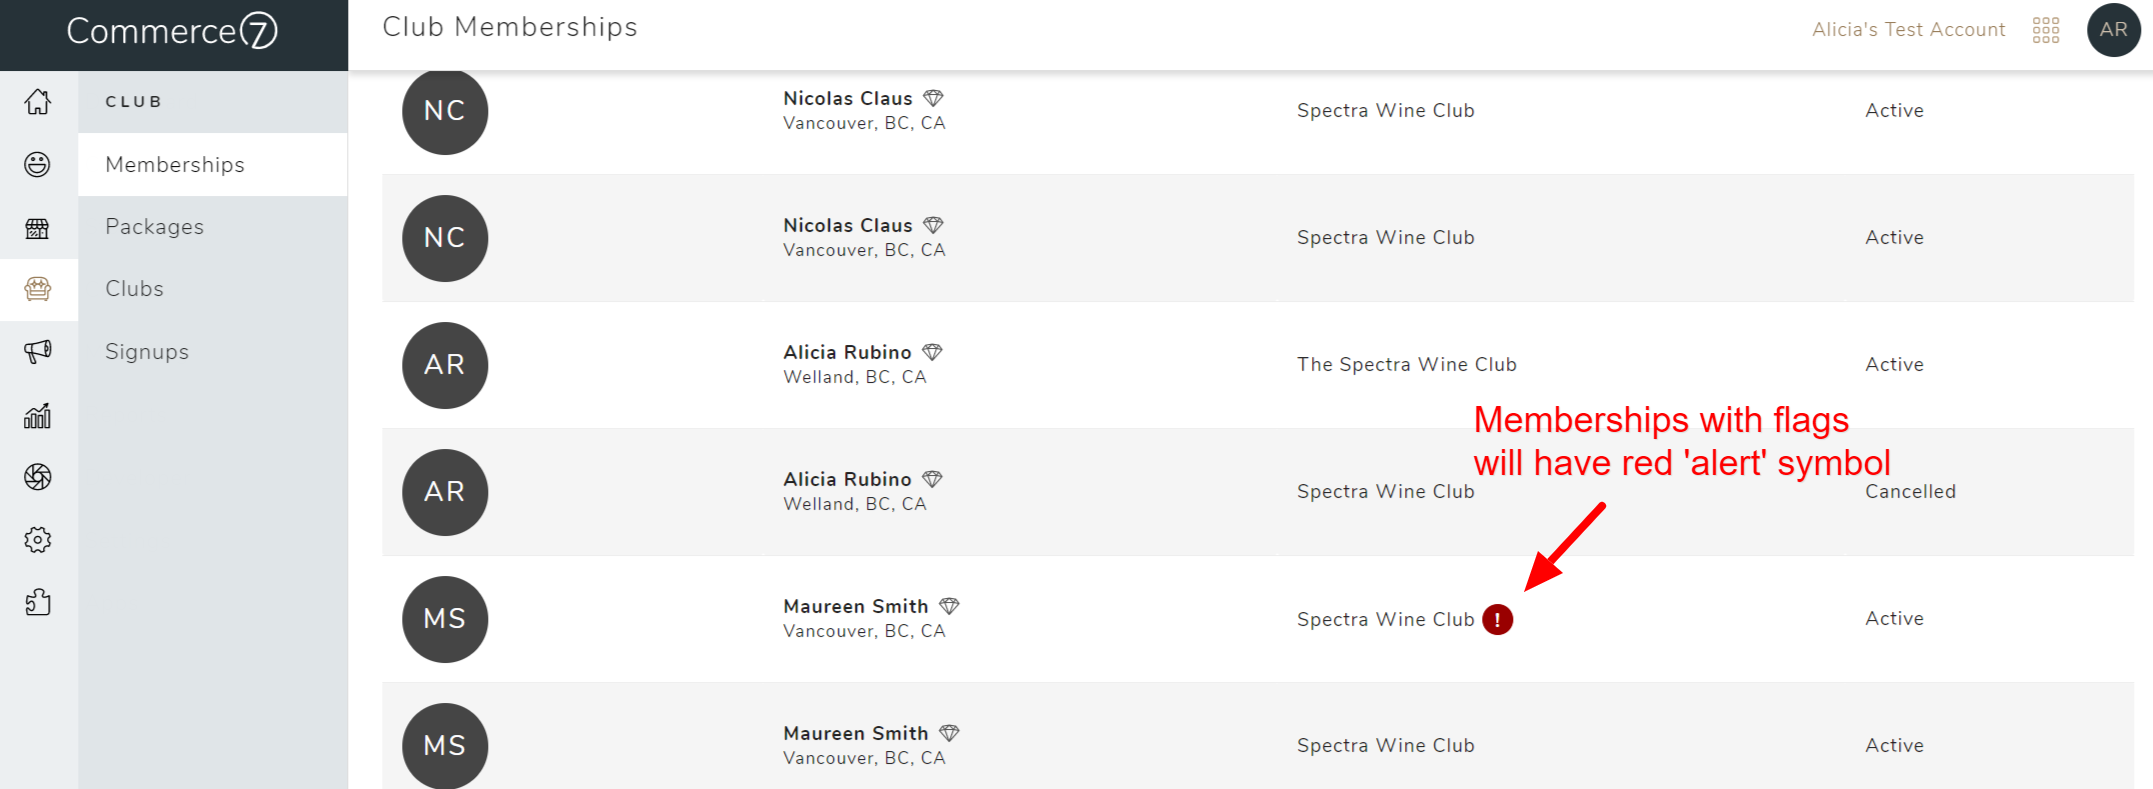Select the Memberships menu item
The image size is (2153, 789).
click(x=175, y=165)
